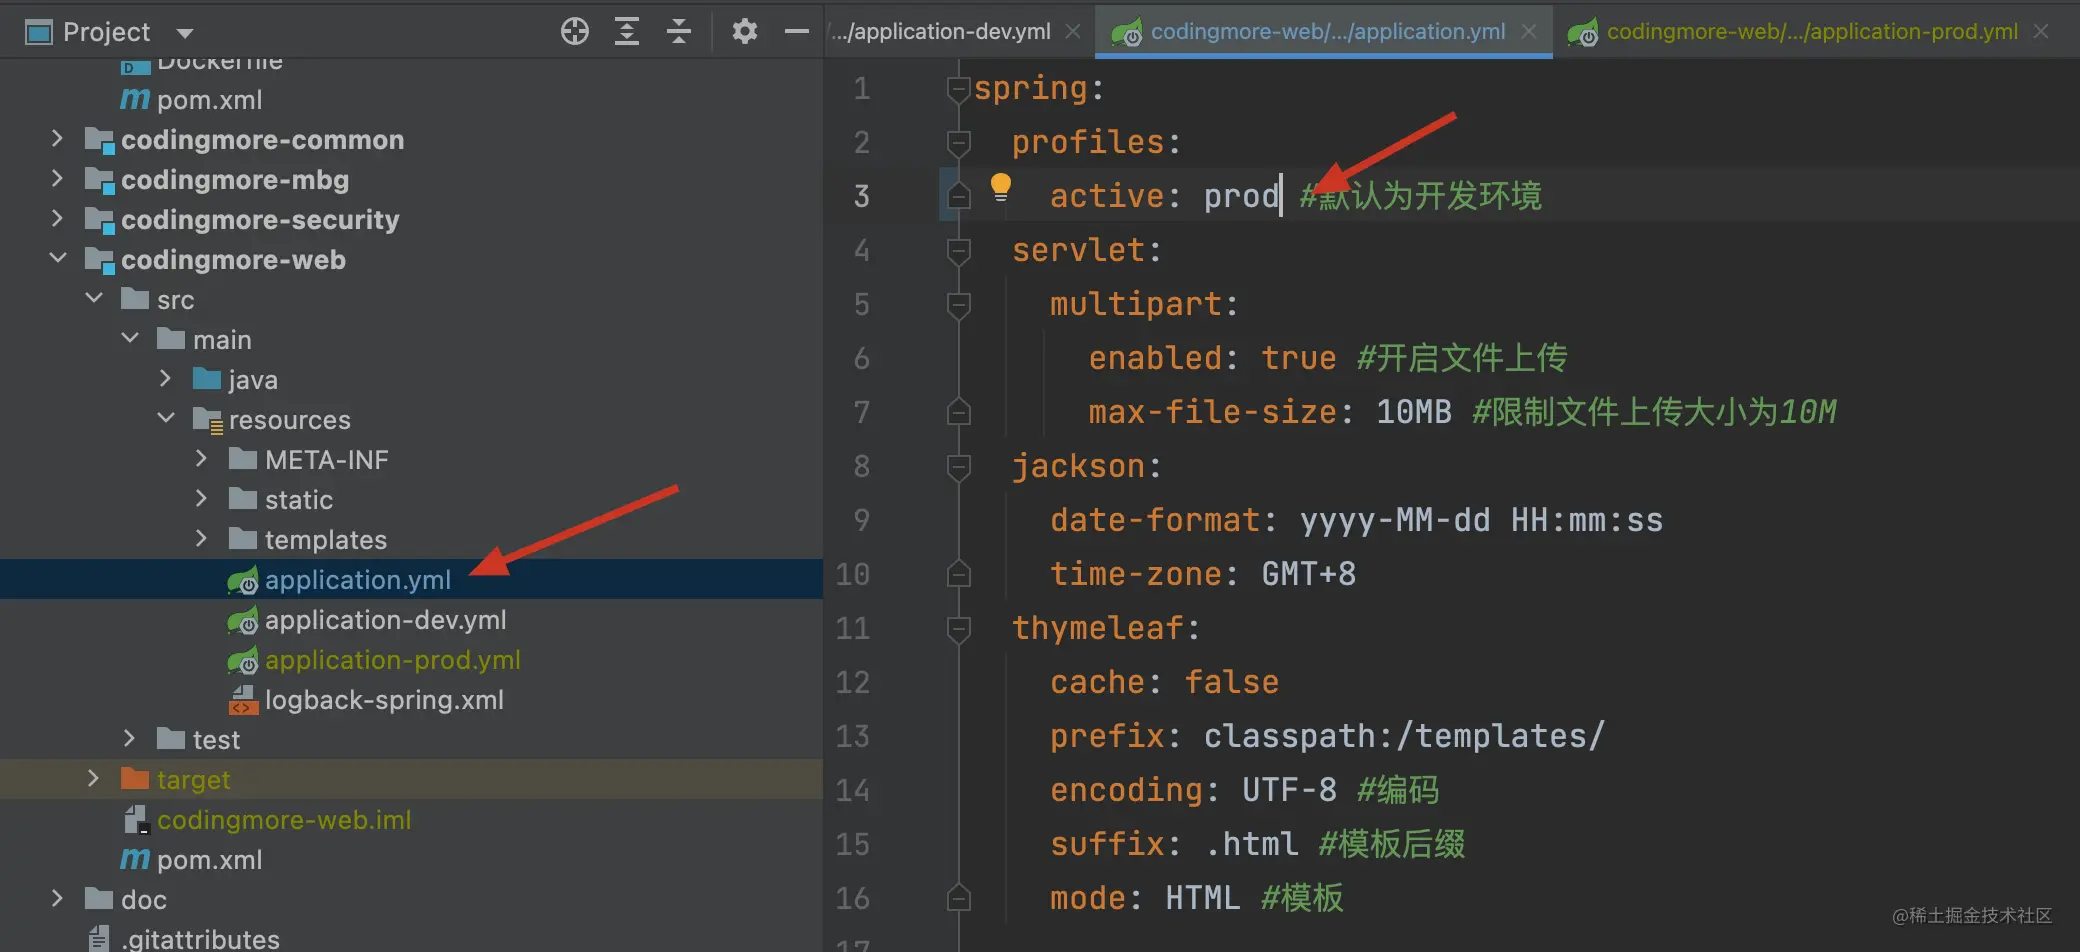Click the Spring icon beside application-dev.yml
This screenshot has width=2080, height=952.
(x=243, y=621)
